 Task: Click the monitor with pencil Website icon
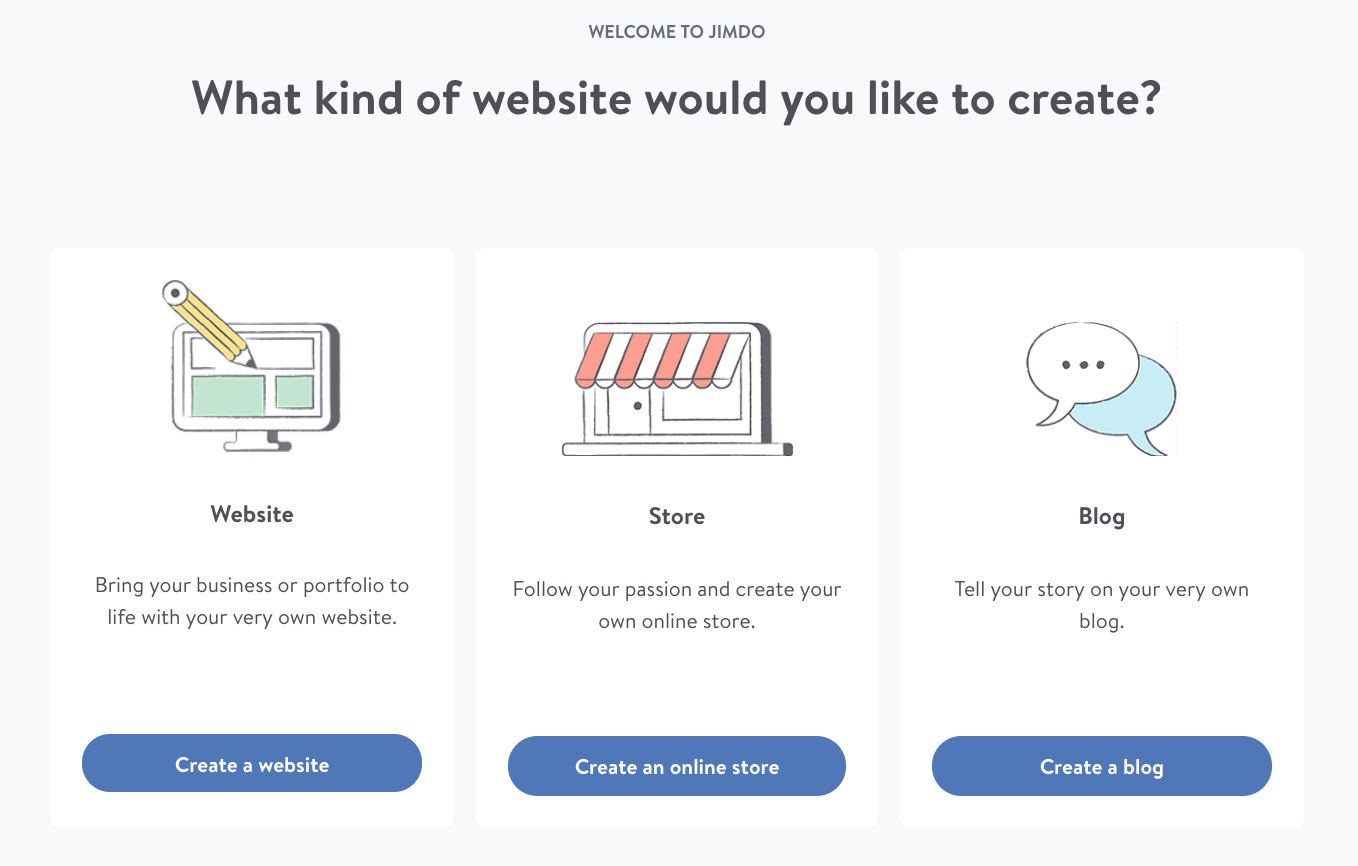click(x=252, y=366)
